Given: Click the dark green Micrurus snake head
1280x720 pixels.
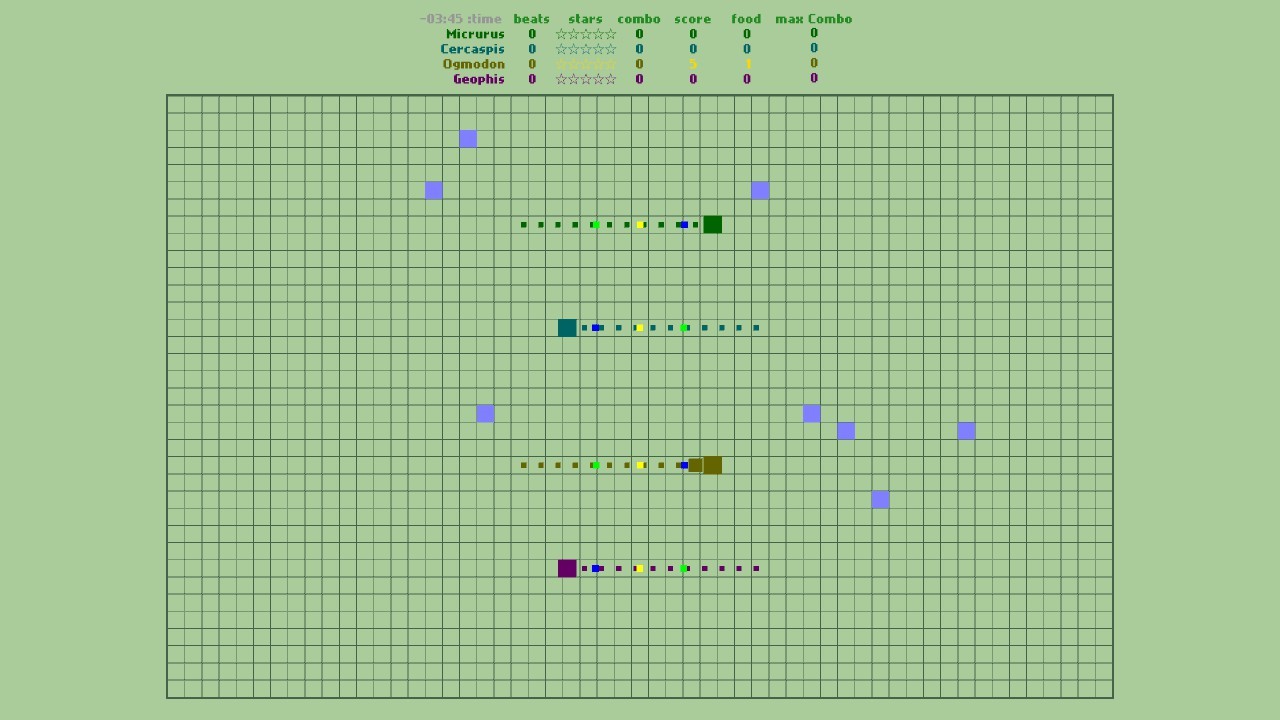Looking at the screenshot, I should [712, 224].
